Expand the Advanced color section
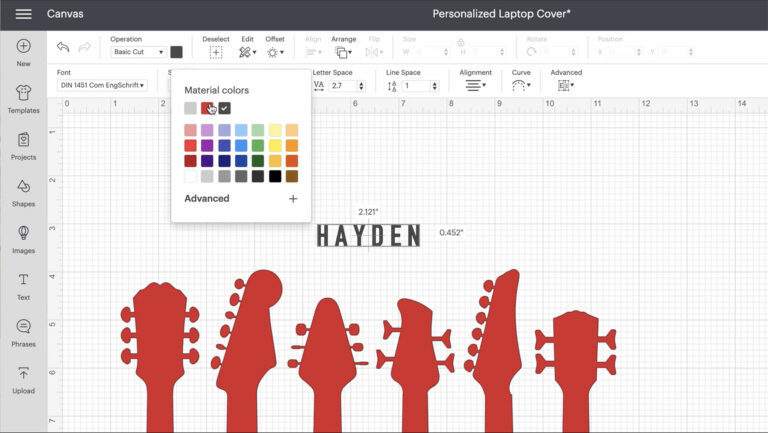The height and width of the screenshot is (433, 768). tap(293, 198)
